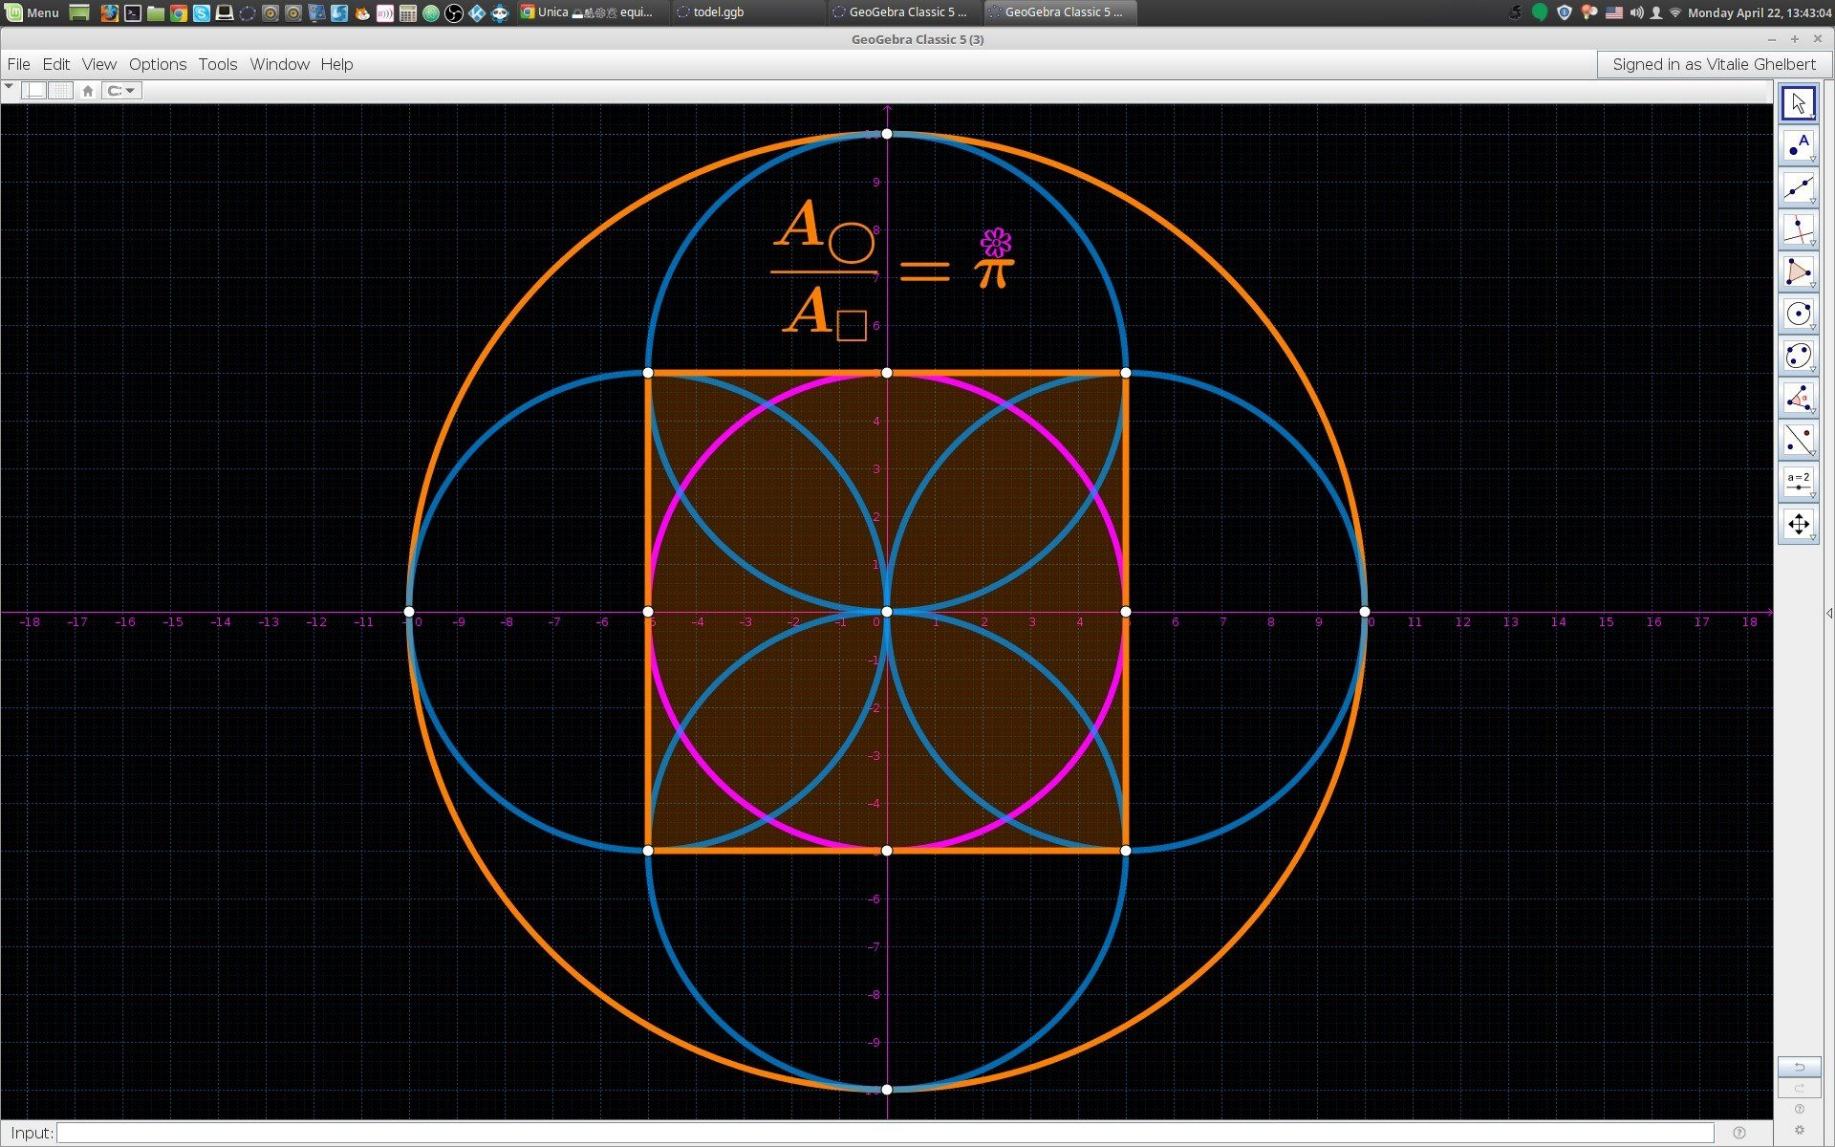1835x1147 pixels.
Task: Select the Line through two points tool
Action: click(1798, 188)
